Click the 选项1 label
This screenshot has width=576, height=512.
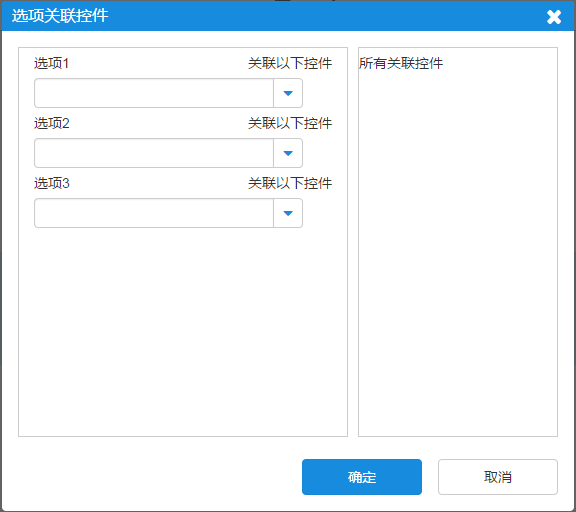[x=51, y=63]
